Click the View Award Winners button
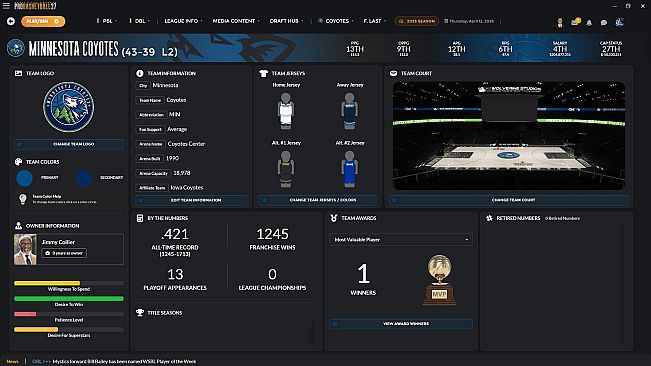This screenshot has width=651, height=366. [x=401, y=324]
